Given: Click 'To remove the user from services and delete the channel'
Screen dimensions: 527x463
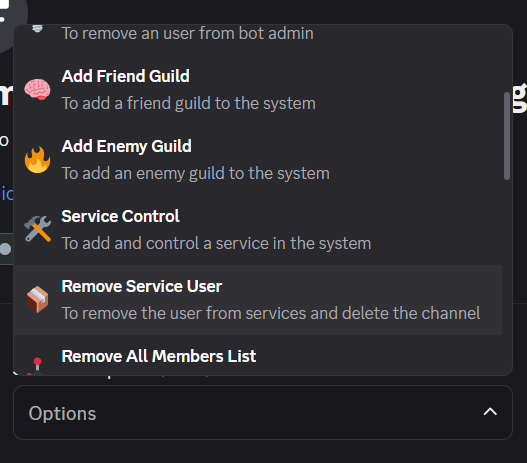Looking at the screenshot, I should point(271,313).
